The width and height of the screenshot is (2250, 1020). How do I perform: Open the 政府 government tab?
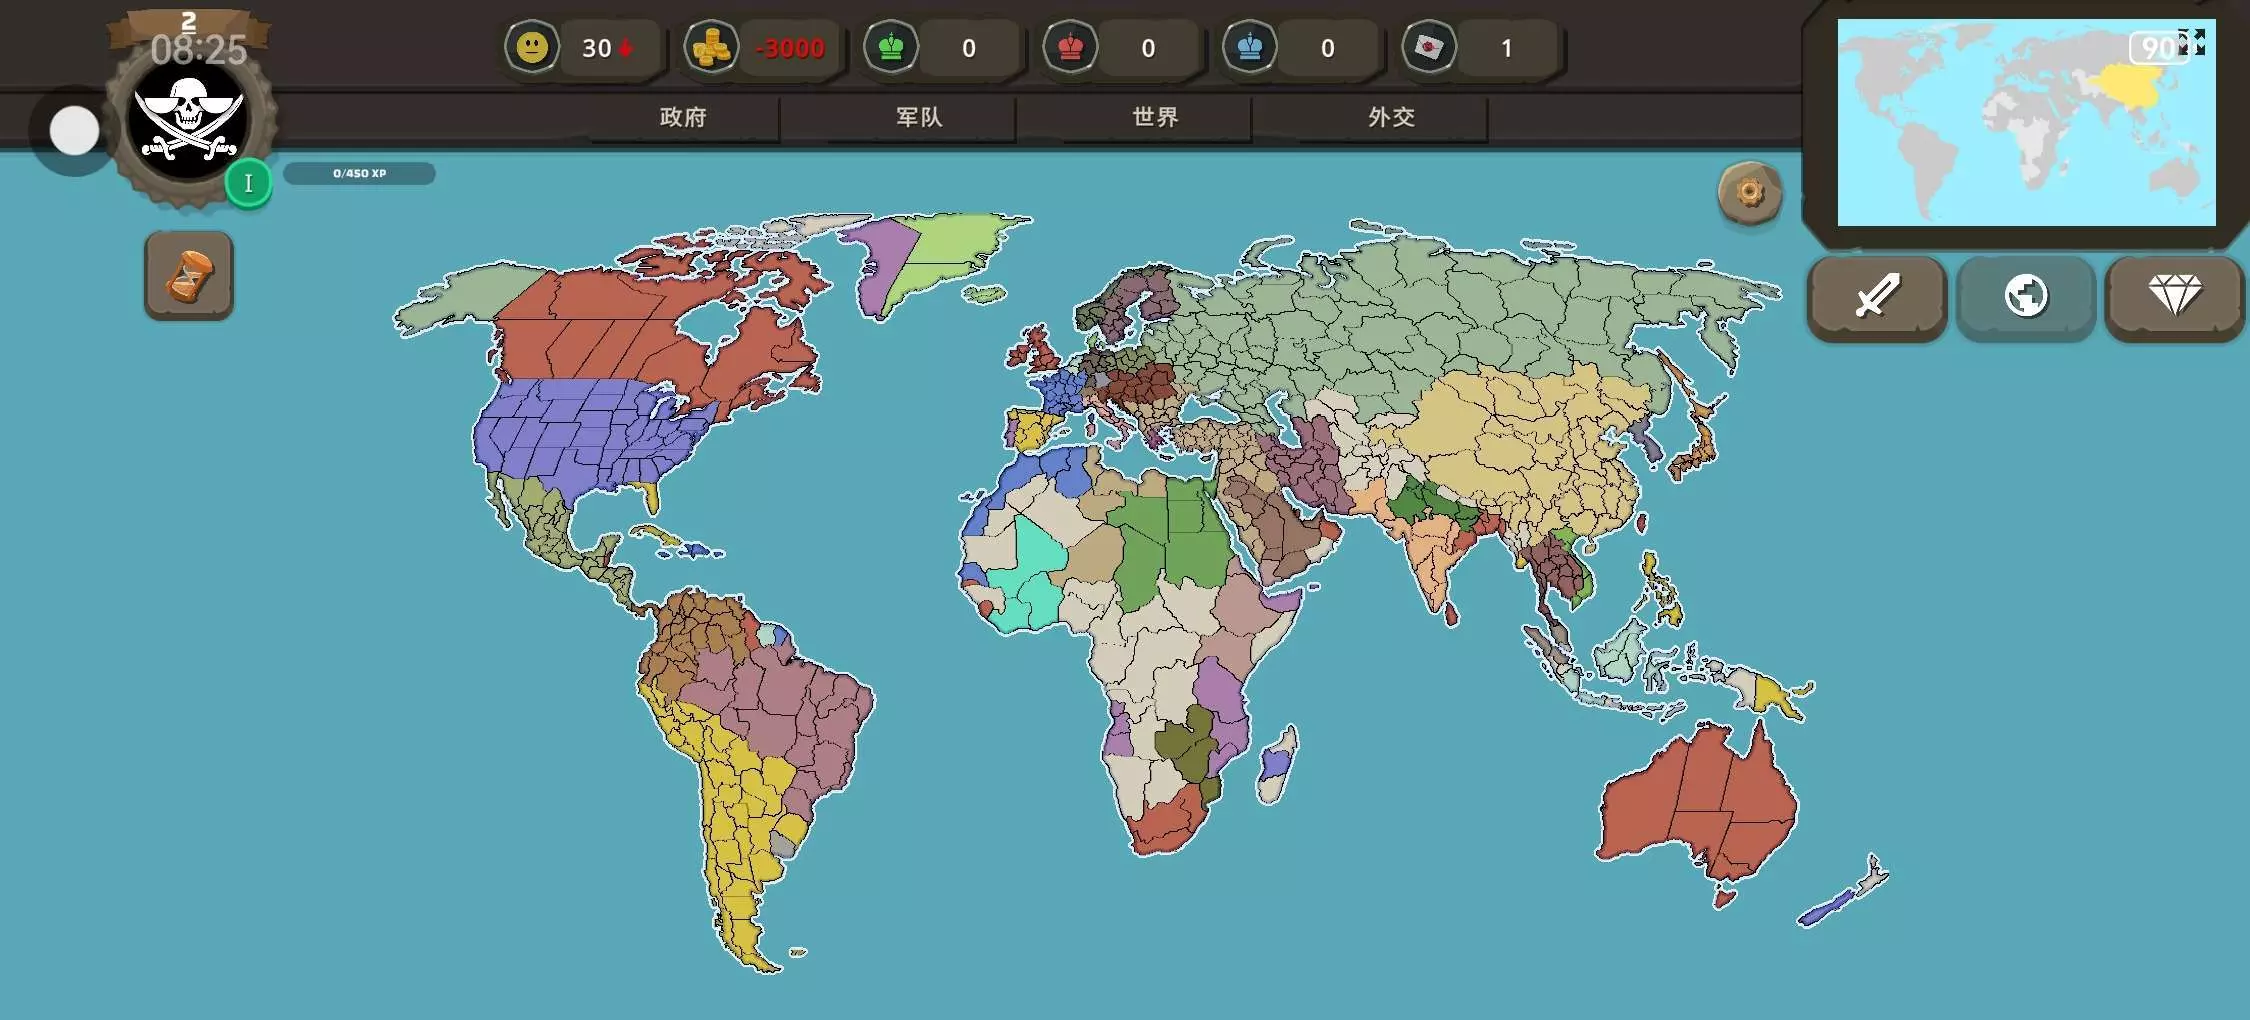pos(683,117)
